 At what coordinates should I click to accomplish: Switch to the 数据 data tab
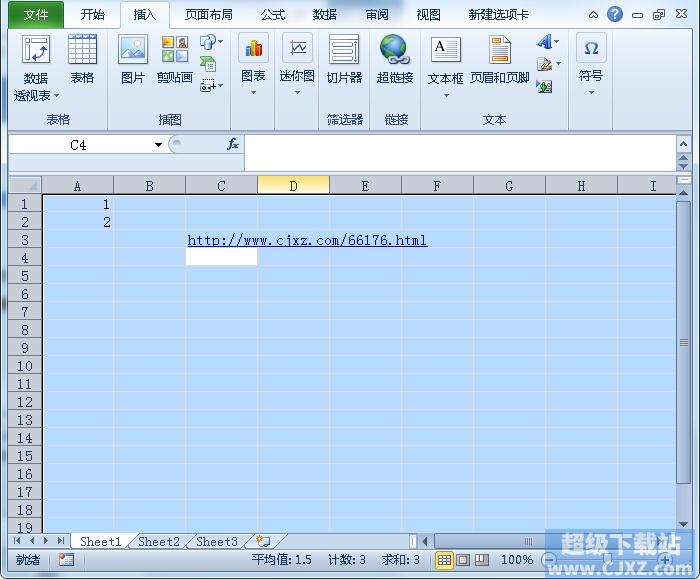pyautogui.click(x=325, y=15)
